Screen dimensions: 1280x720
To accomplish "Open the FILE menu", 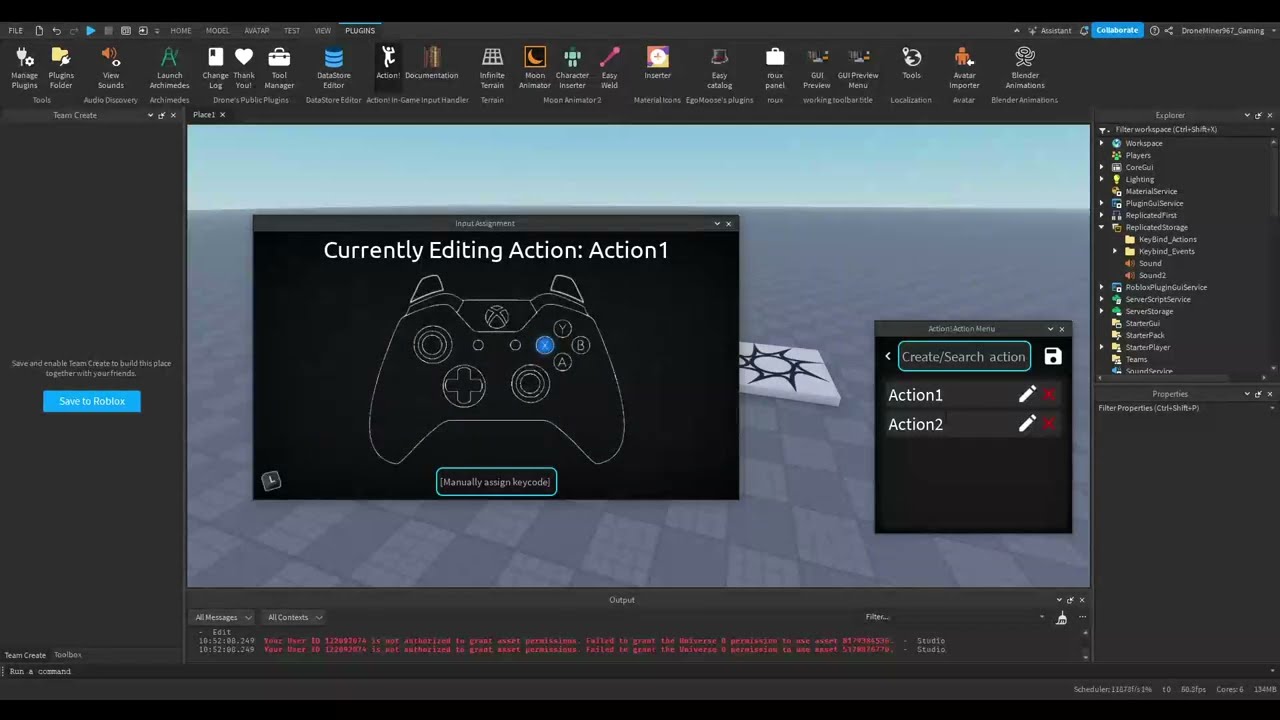I will click(16, 31).
